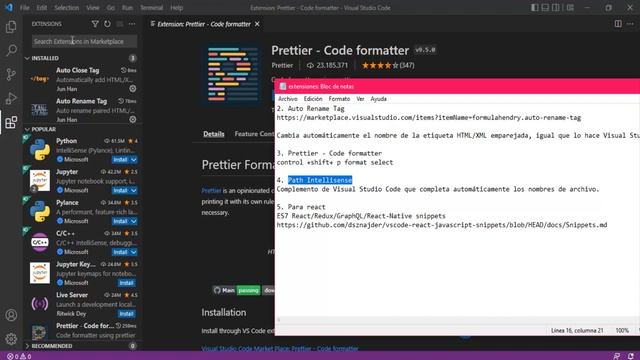Viewport: 640px width, 360px height.
Task: Open Run and Debug view
Action: [x=11, y=98]
